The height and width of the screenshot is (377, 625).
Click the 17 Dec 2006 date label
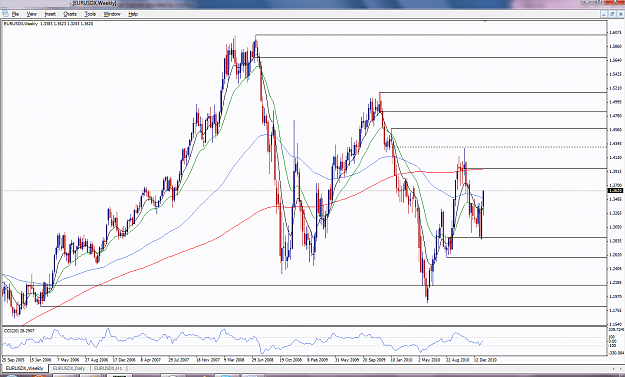[x=124, y=359]
